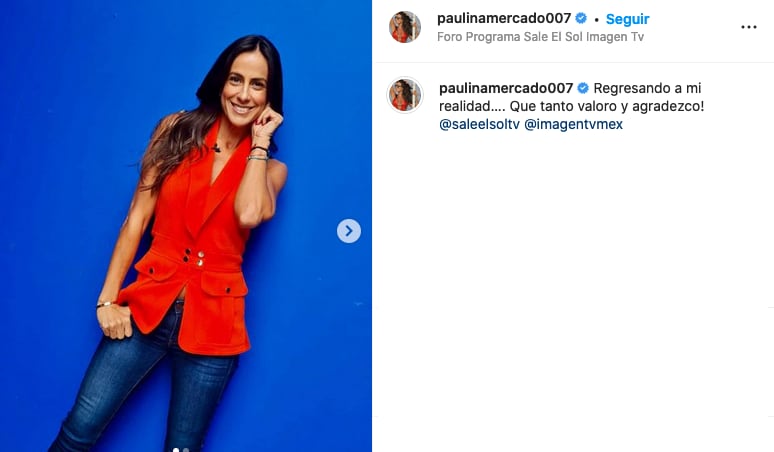Visit the @saleelsoltv mention
Viewport: 774px width, 452px height.
[x=479, y=124]
